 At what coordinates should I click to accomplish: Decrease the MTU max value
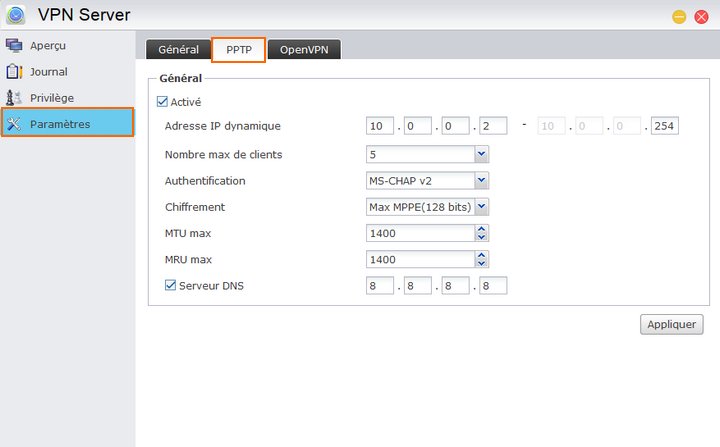pos(481,237)
